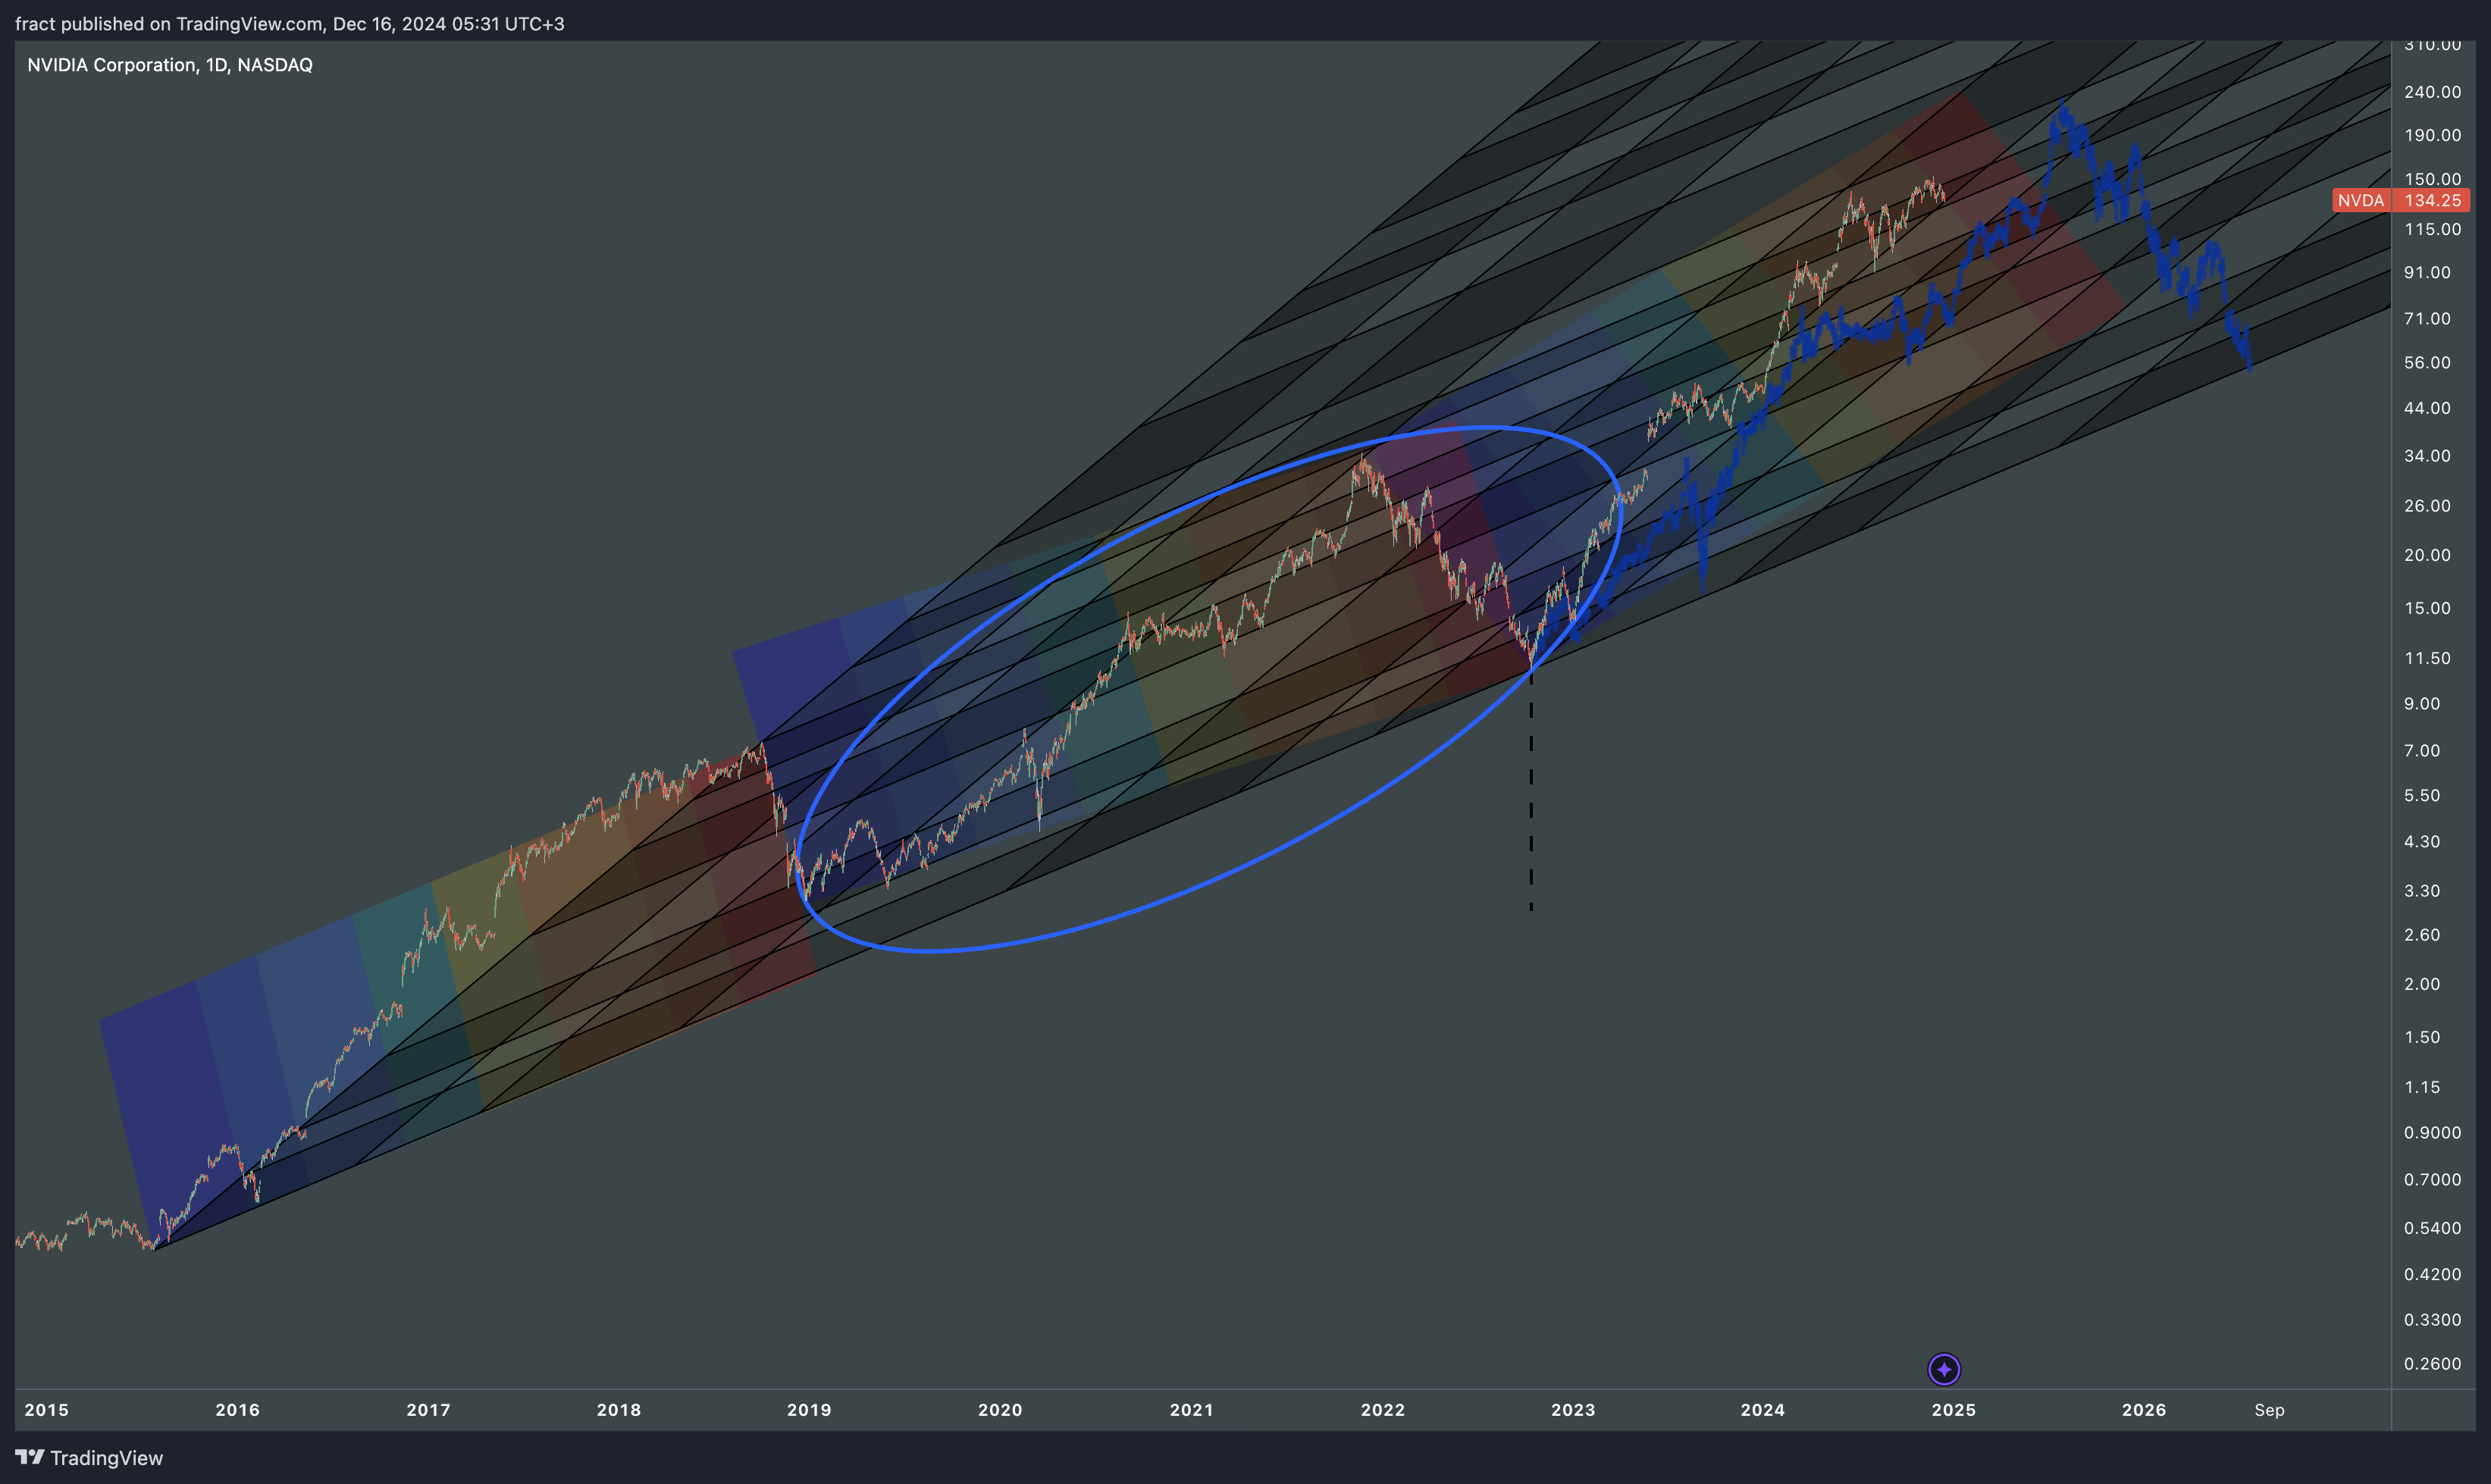Click the 4.30 price scale label
2491x1484 pixels.
(x=2422, y=842)
